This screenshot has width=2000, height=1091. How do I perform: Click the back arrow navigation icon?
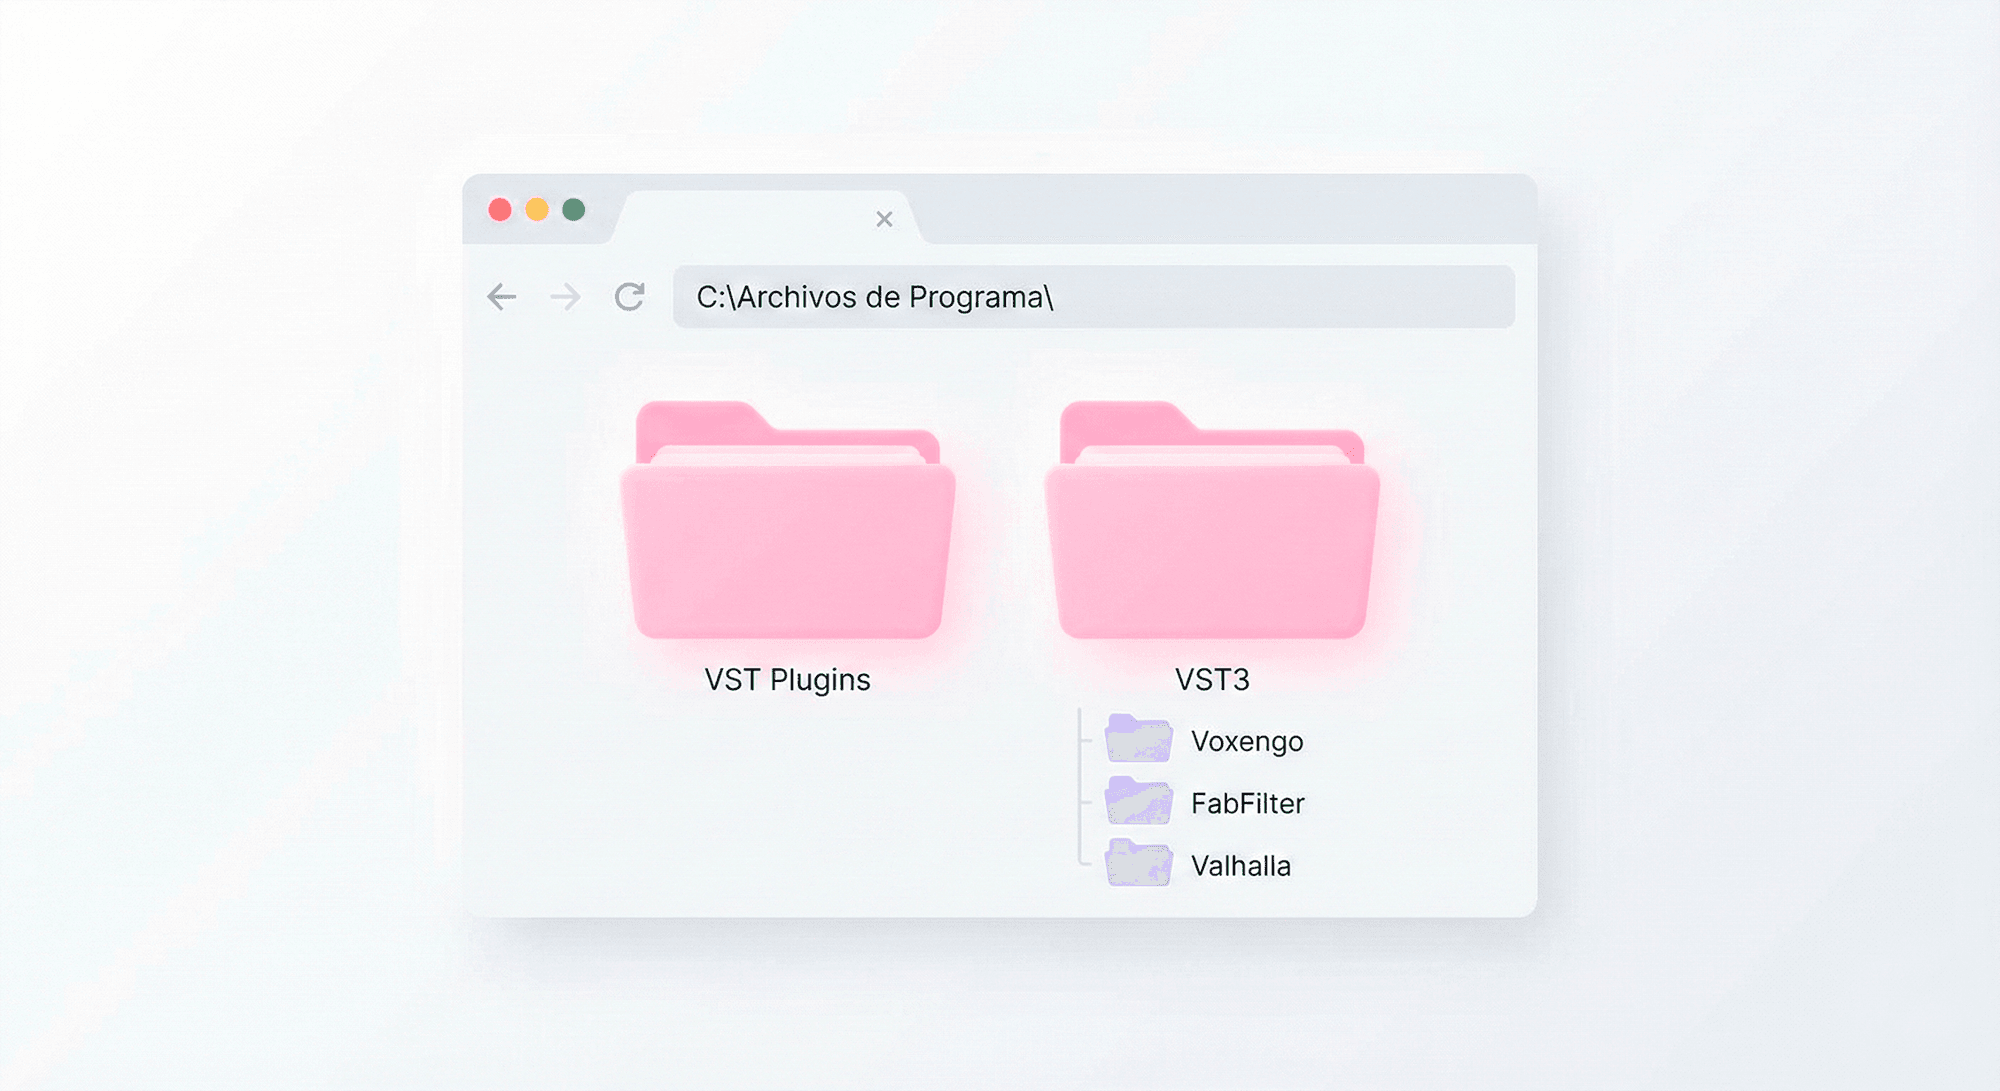(x=502, y=297)
